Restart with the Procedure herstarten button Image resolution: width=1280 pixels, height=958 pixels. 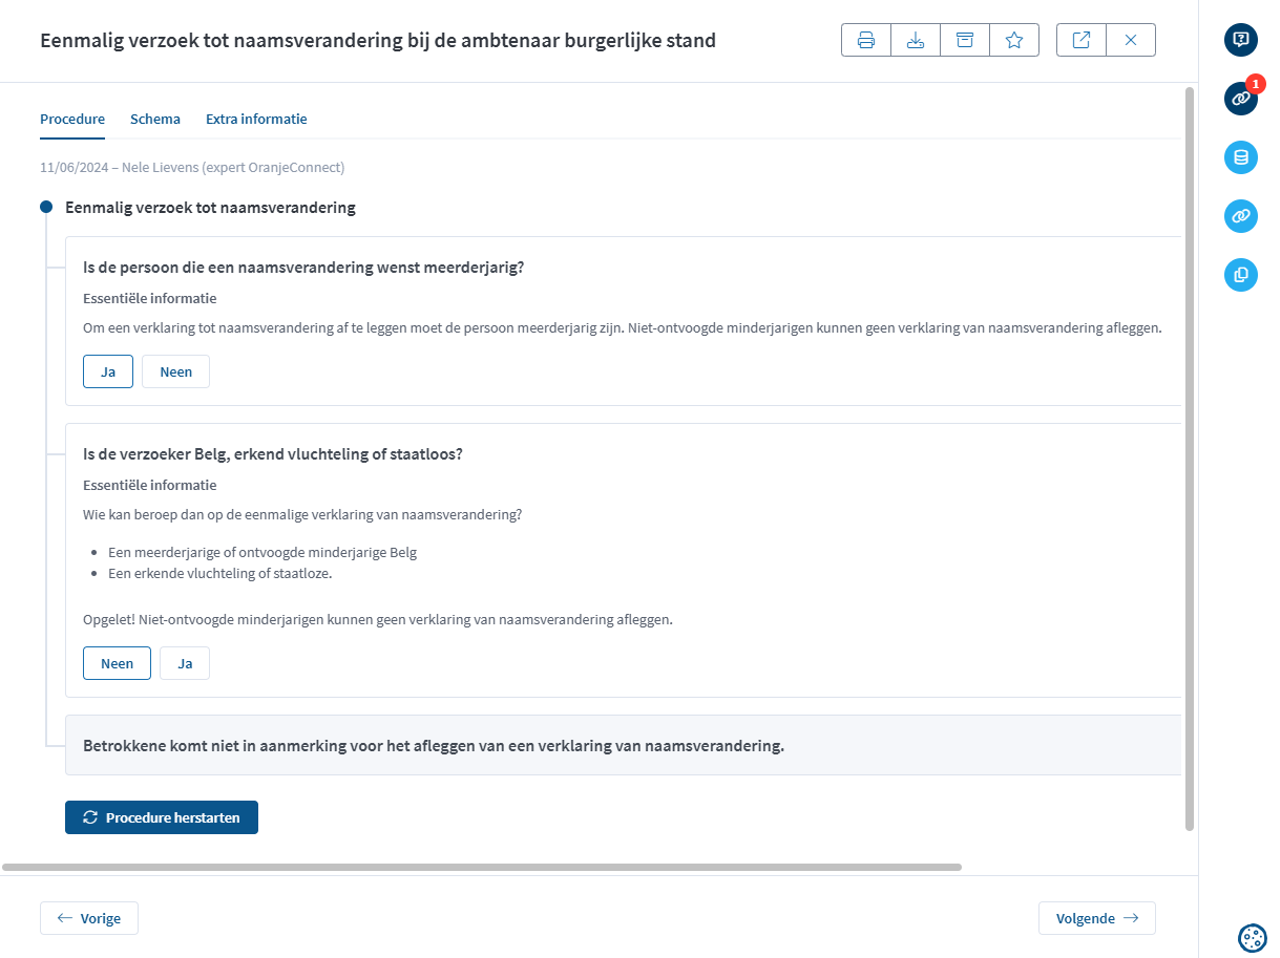tap(161, 818)
